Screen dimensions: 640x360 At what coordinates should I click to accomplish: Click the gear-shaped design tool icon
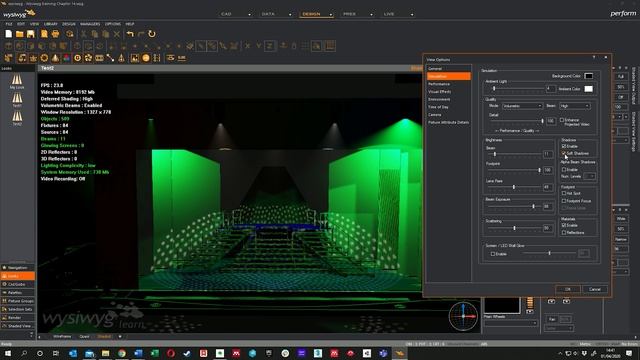(x=44, y=58)
